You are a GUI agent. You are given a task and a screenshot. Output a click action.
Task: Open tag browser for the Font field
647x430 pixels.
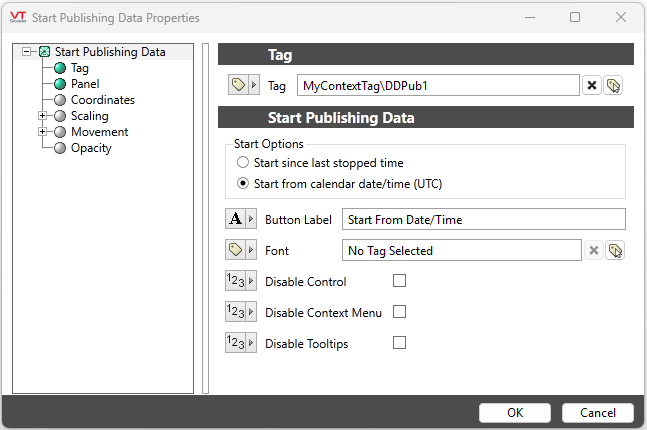click(614, 251)
